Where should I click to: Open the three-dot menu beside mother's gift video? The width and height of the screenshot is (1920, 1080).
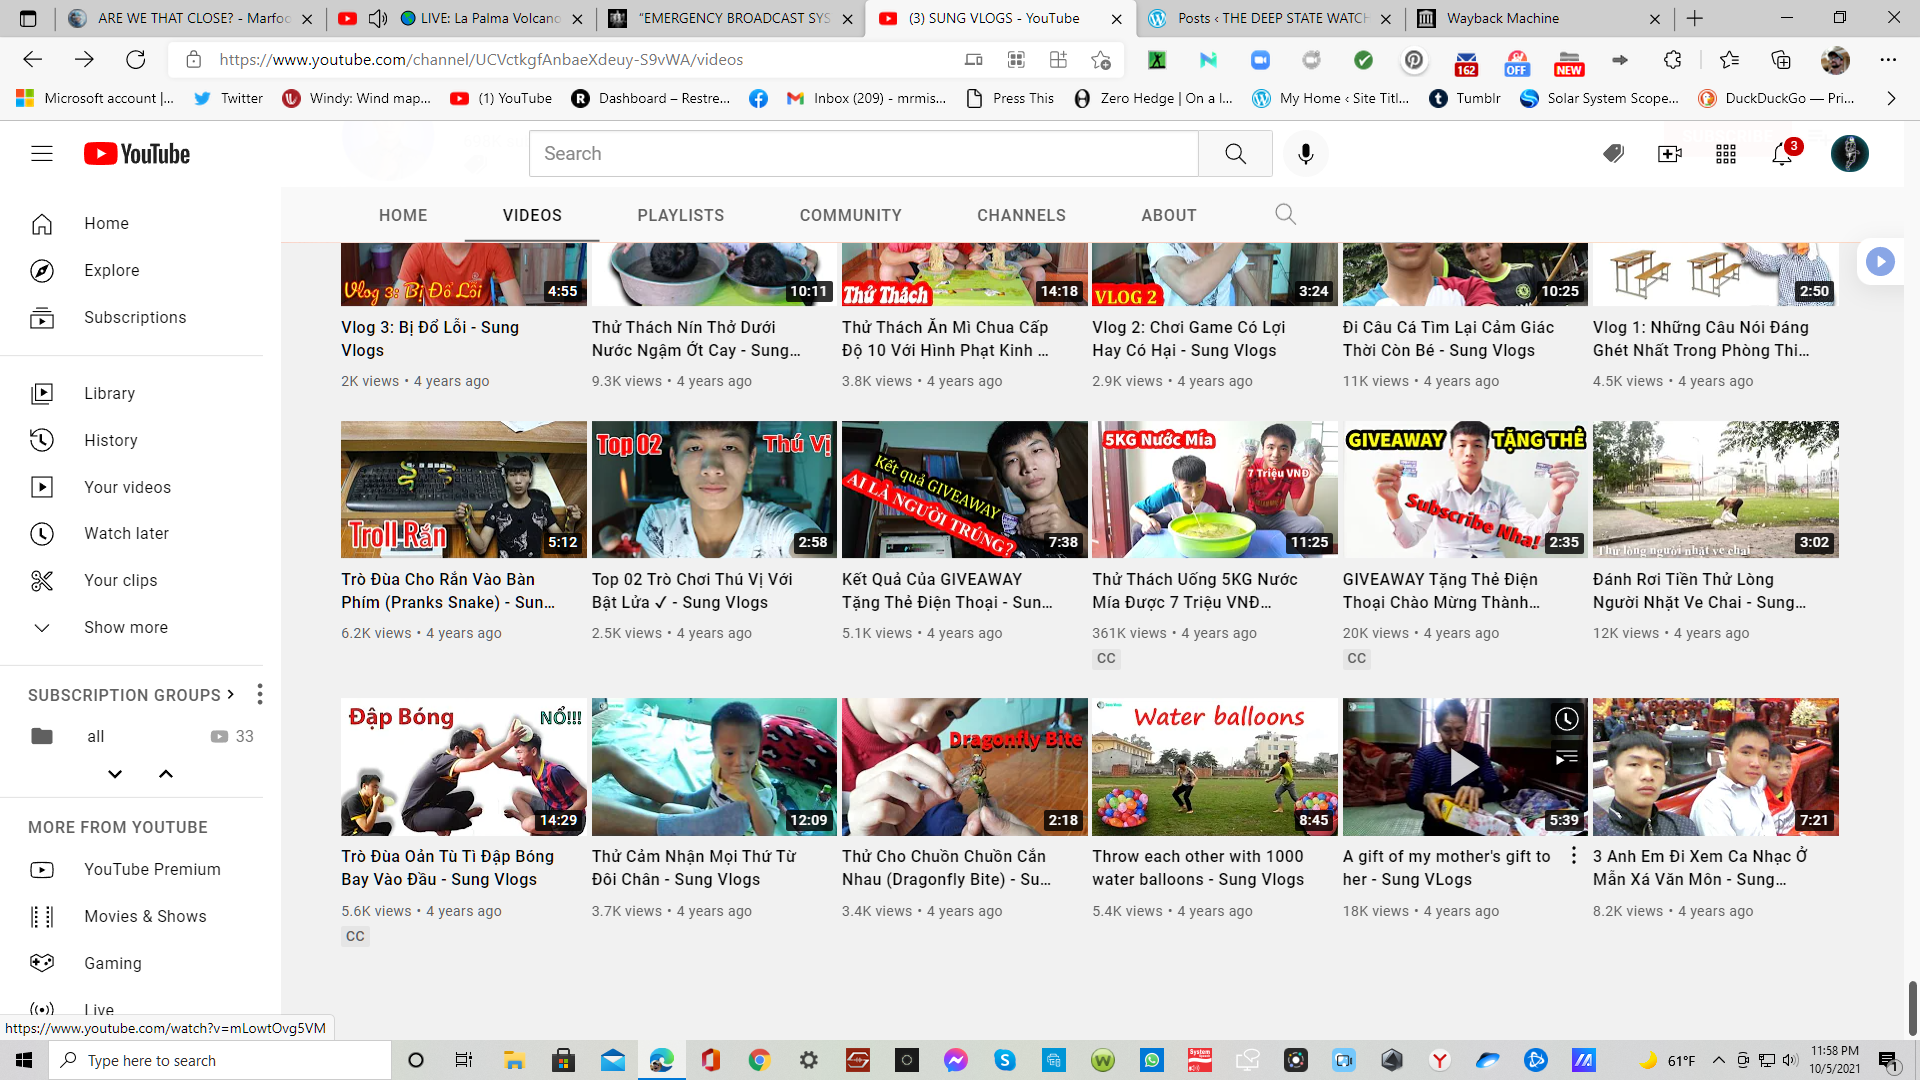coord(1573,856)
